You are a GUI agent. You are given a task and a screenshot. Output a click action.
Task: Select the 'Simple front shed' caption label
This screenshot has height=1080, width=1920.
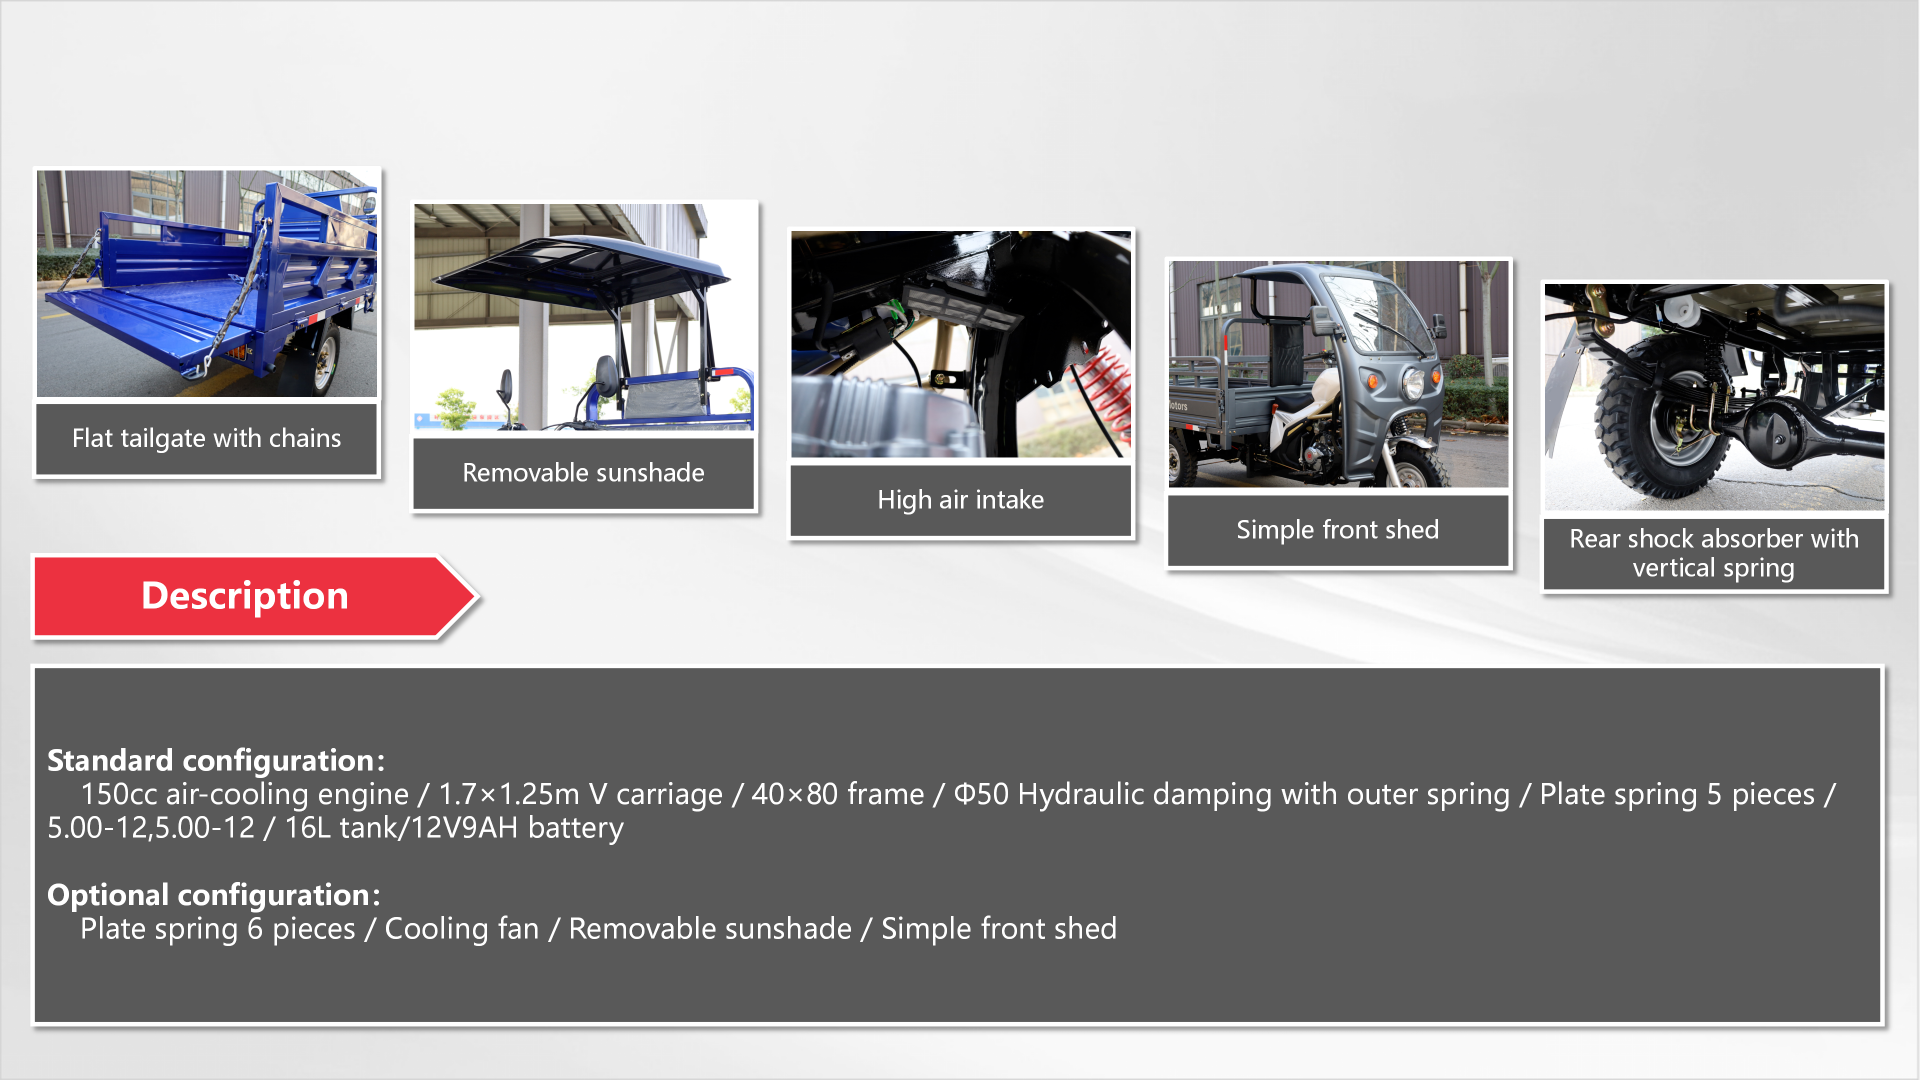click(1338, 530)
